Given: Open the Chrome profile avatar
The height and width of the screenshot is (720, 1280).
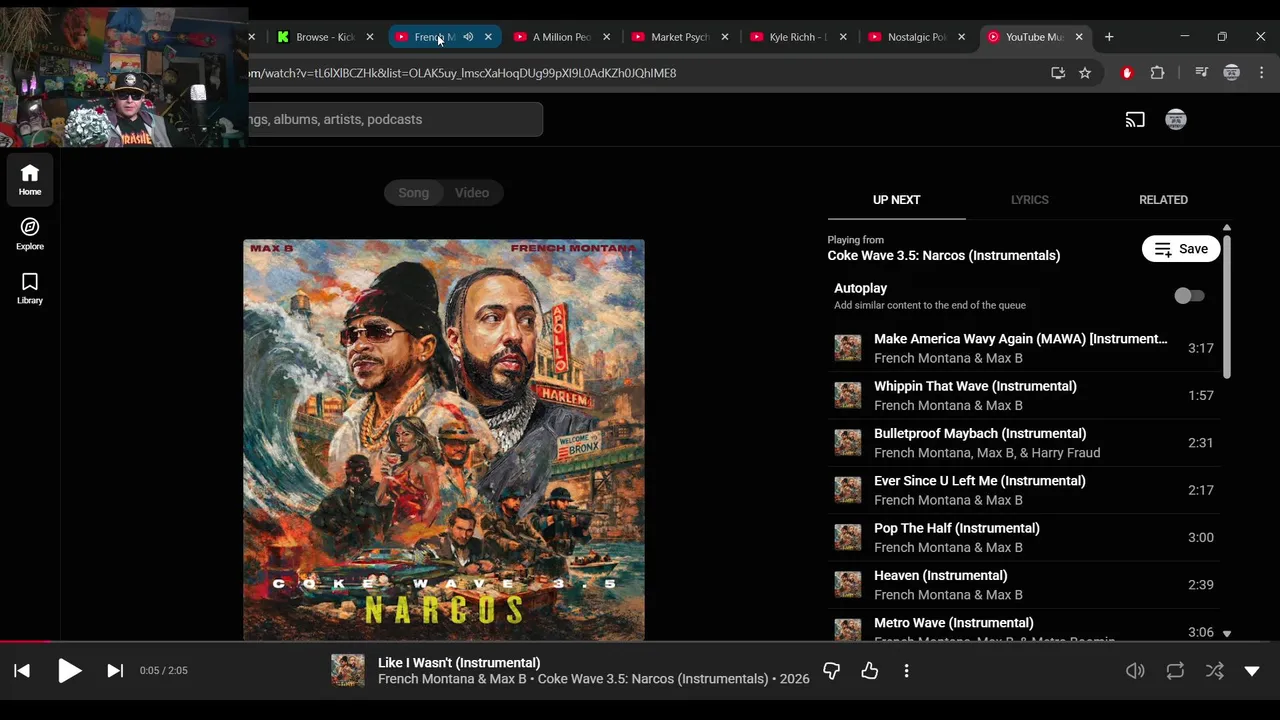Looking at the screenshot, I should pos(1232,73).
